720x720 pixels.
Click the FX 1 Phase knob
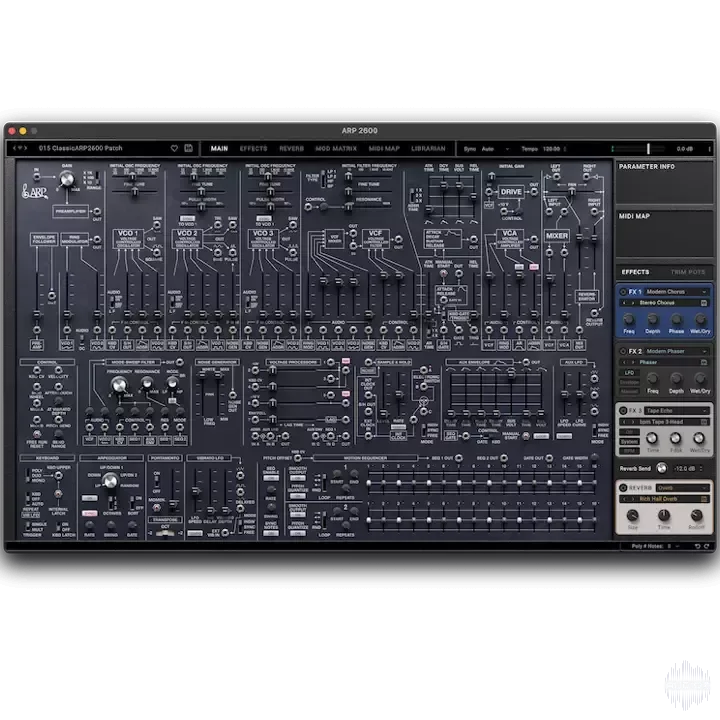[676, 319]
